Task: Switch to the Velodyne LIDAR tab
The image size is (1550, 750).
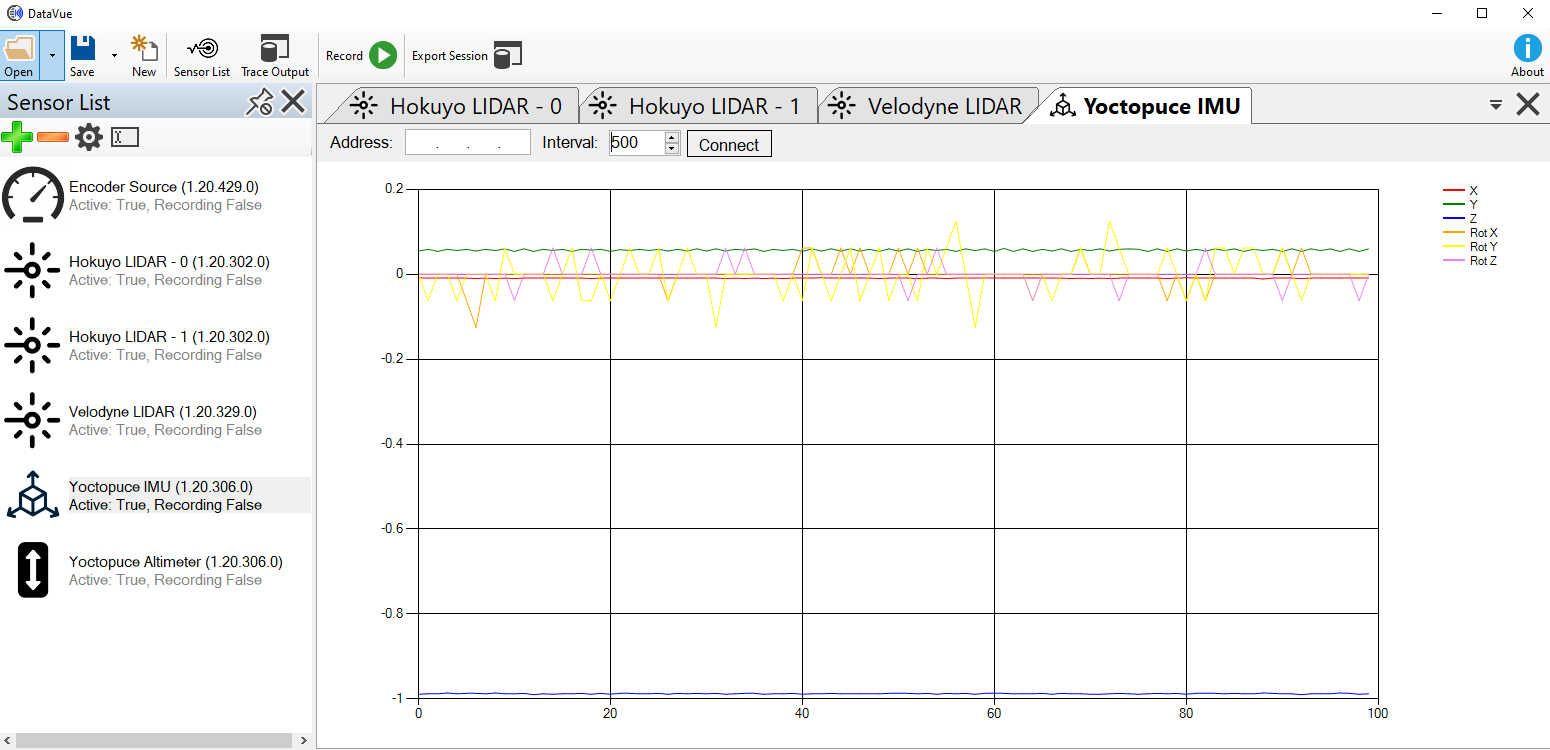Action: (x=928, y=106)
